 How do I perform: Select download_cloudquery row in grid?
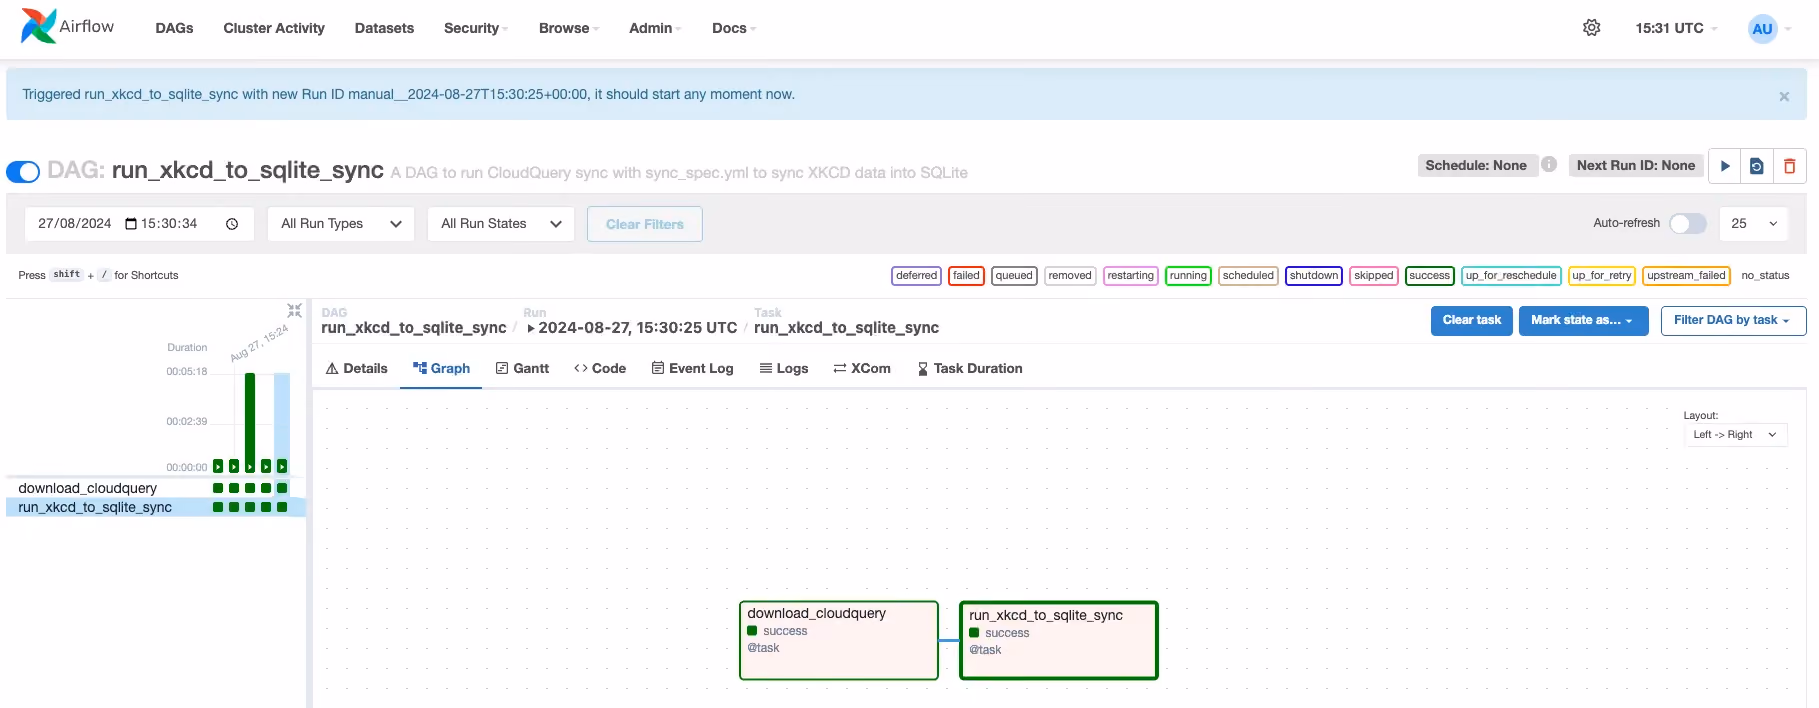155,488
